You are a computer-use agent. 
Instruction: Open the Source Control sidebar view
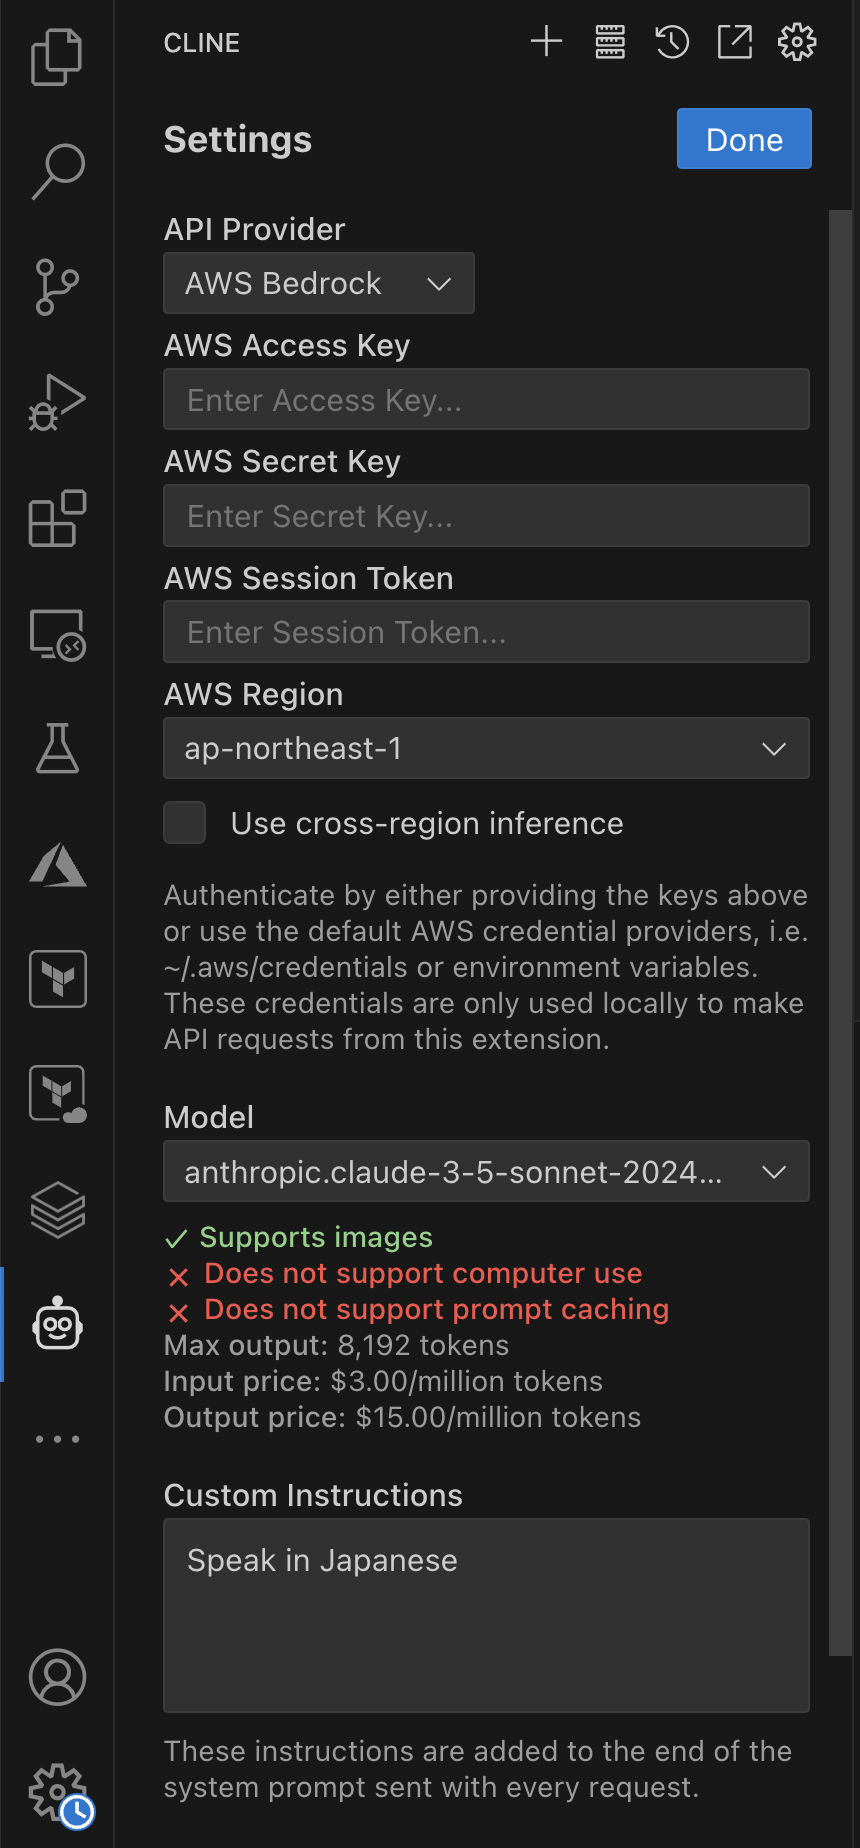(x=57, y=287)
